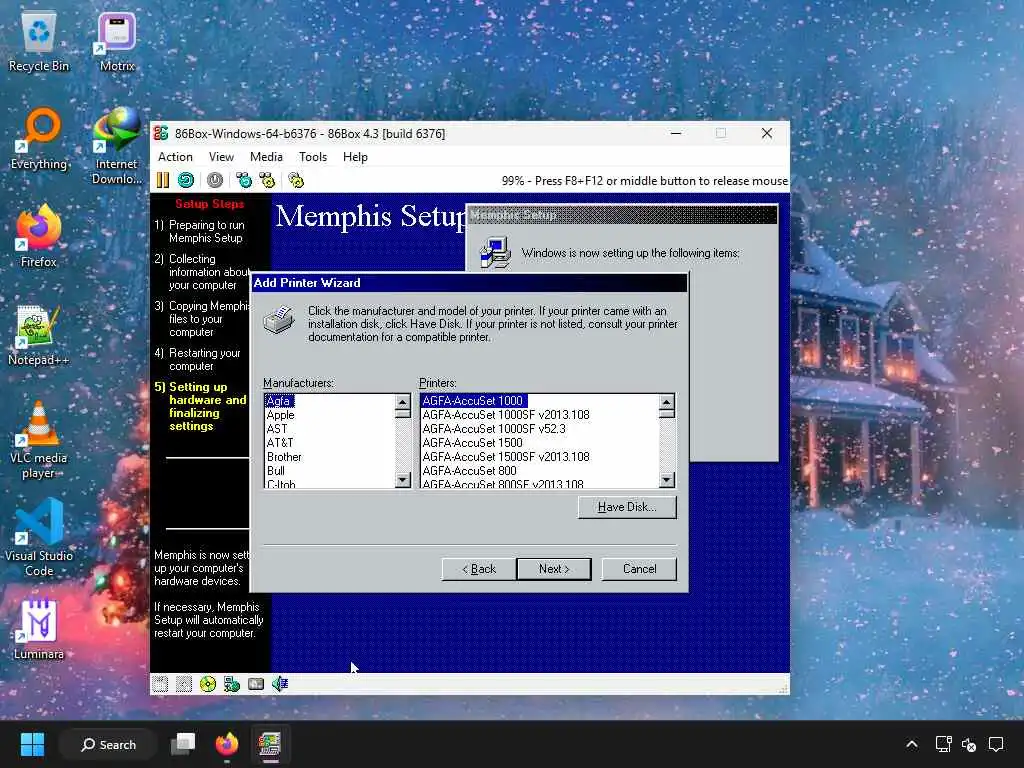The height and width of the screenshot is (768, 1024).
Task: Click the grey power button icon
Action: pos(215,180)
